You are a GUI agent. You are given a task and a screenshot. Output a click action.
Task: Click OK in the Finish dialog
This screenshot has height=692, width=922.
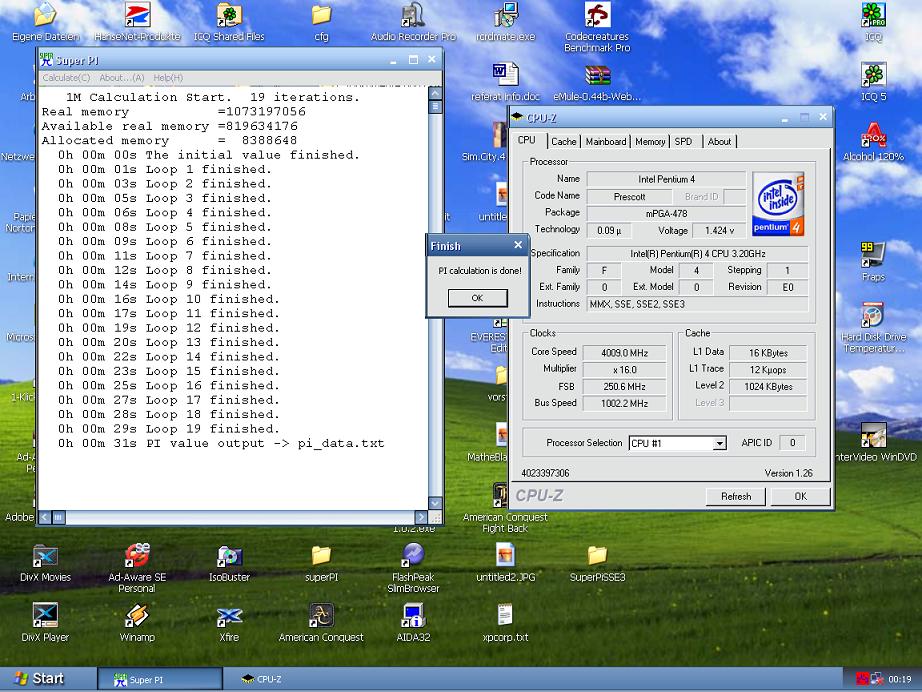477,298
